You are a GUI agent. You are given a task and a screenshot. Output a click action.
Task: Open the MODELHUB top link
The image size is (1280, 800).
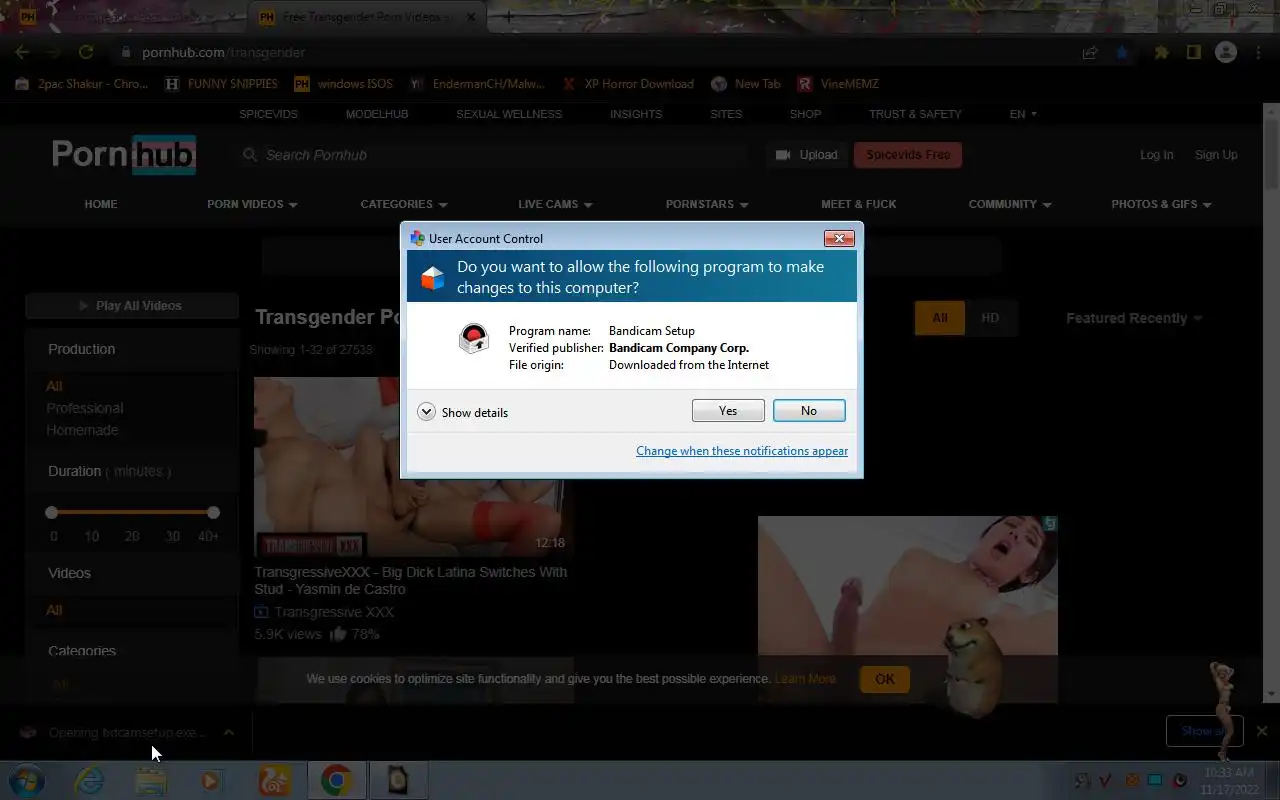[377, 114]
